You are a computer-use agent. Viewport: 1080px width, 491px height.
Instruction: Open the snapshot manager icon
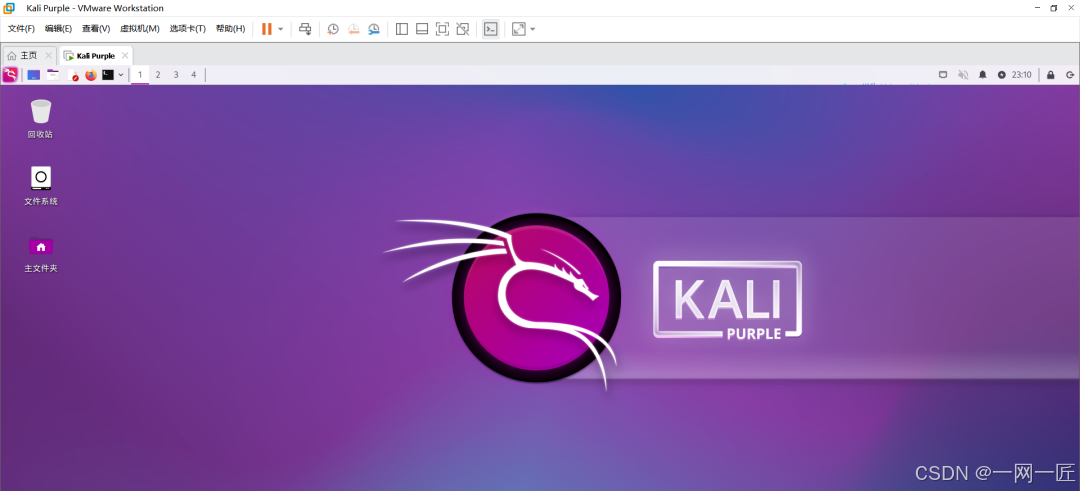[374, 29]
